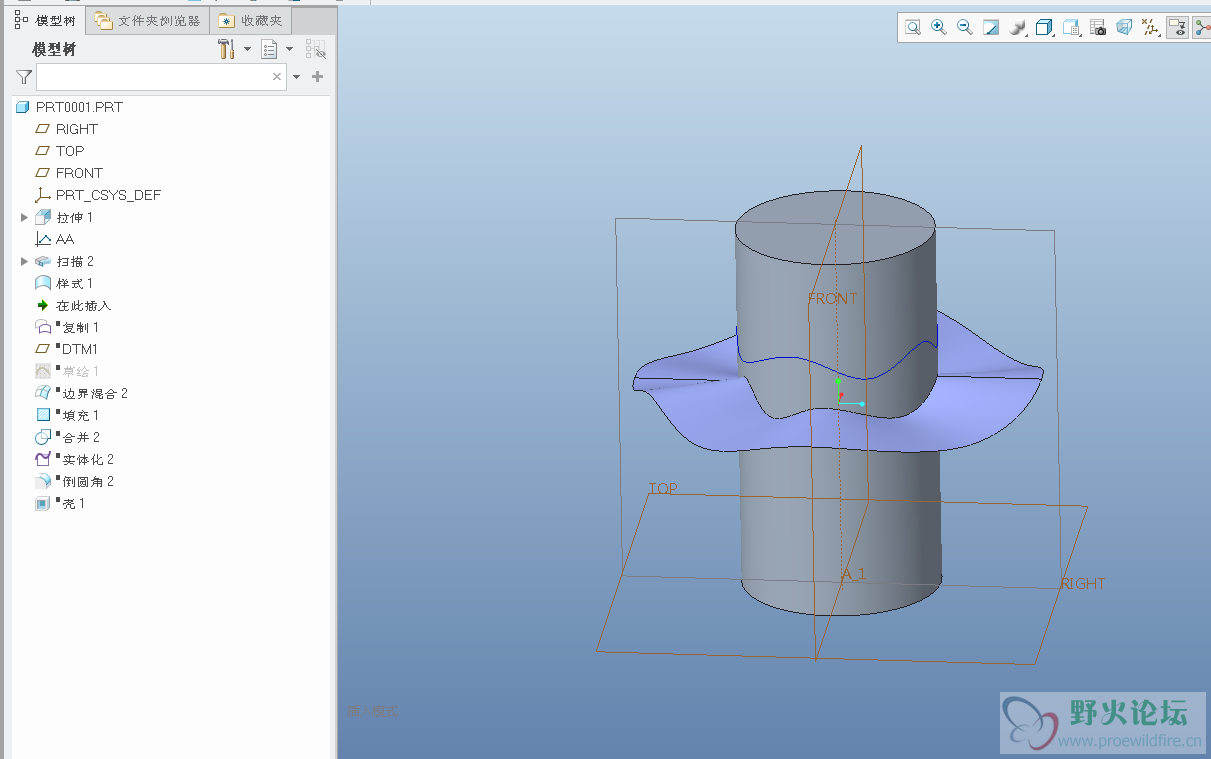Image resolution: width=1211 pixels, height=759 pixels.
Task: Toggle the spin center icon
Action: click(1201, 28)
